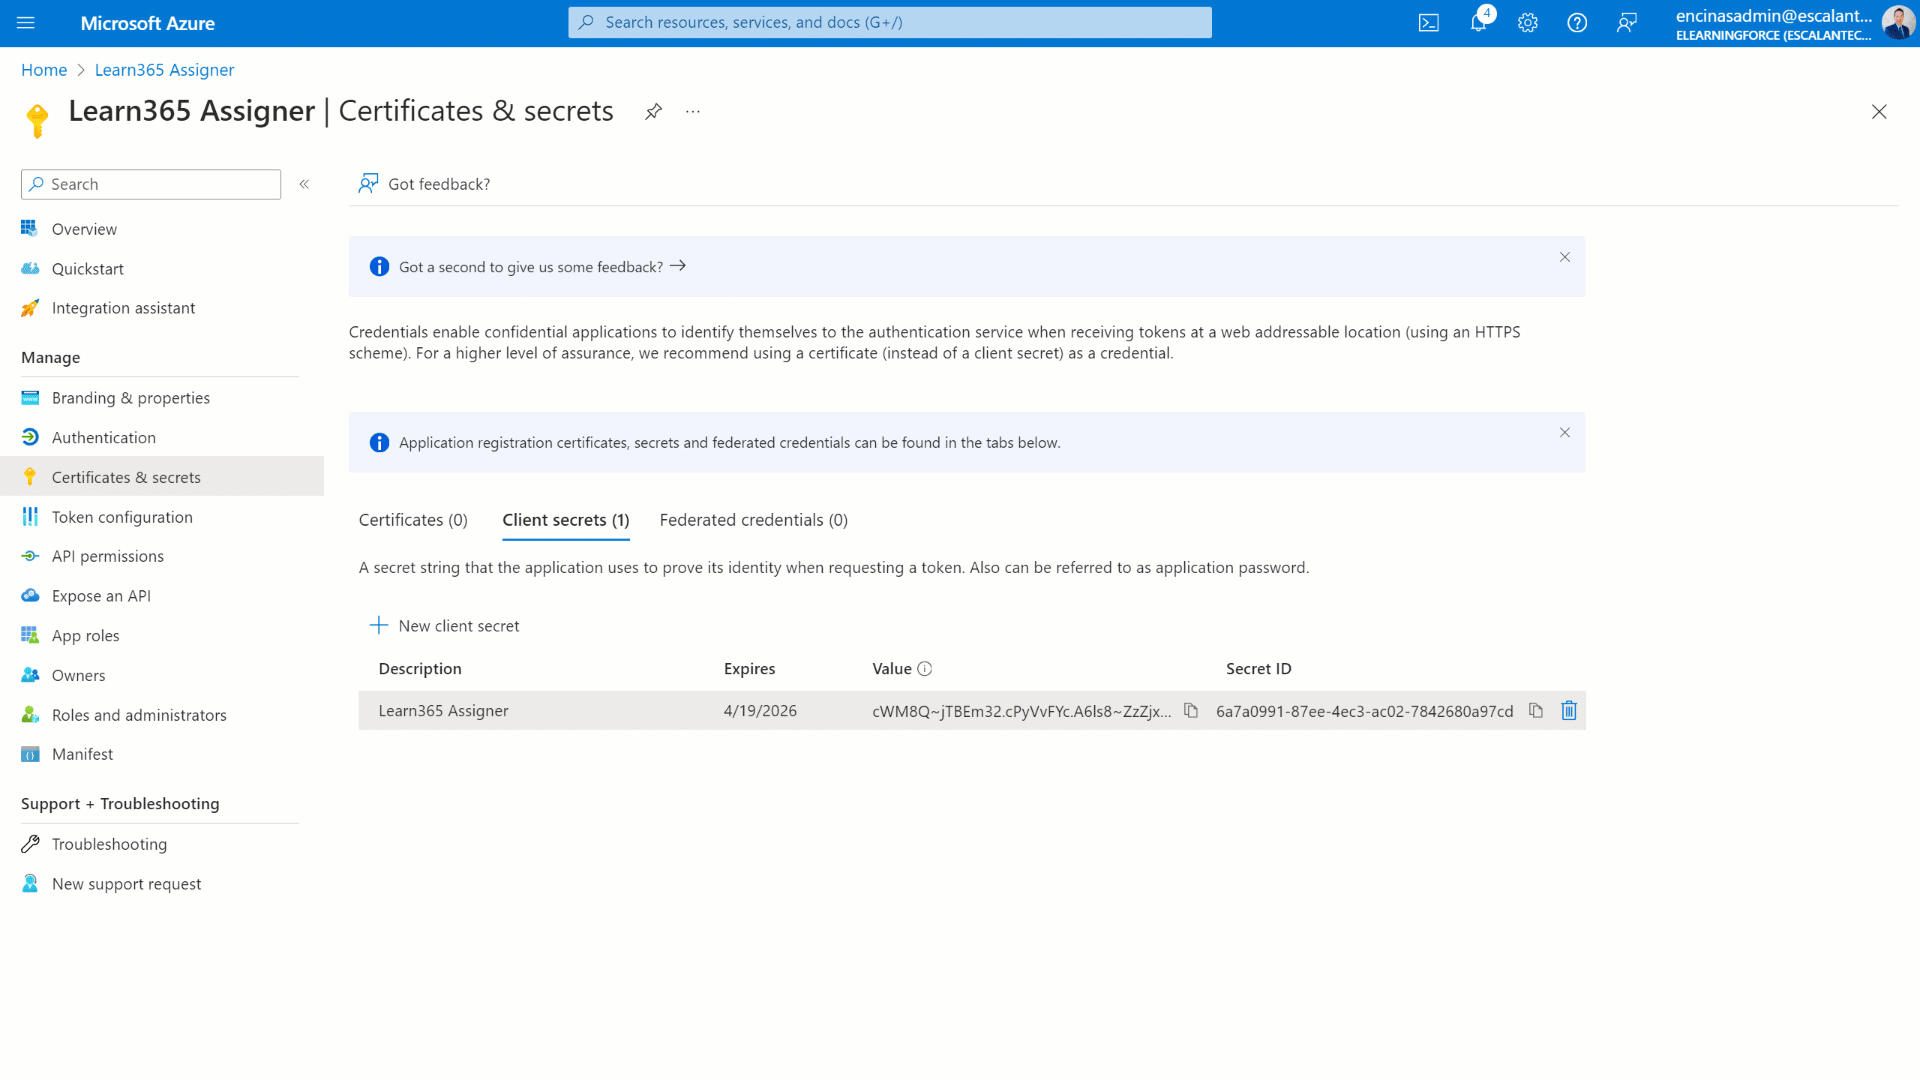Image resolution: width=1920 pixels, height=1080 pixels.
Task: Copy the Secret ID
Action: pos(1536,710)
